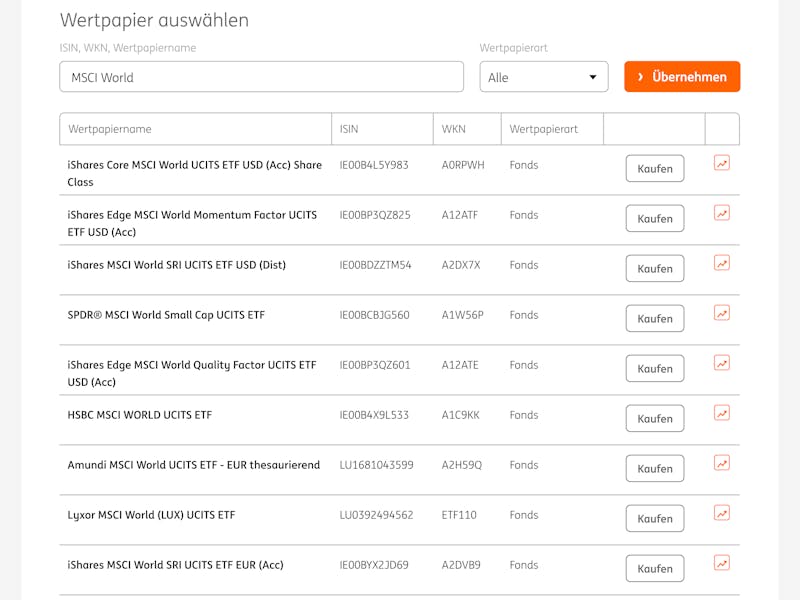
Task: Select WKN A1W56P
Action: pos(462,315)
